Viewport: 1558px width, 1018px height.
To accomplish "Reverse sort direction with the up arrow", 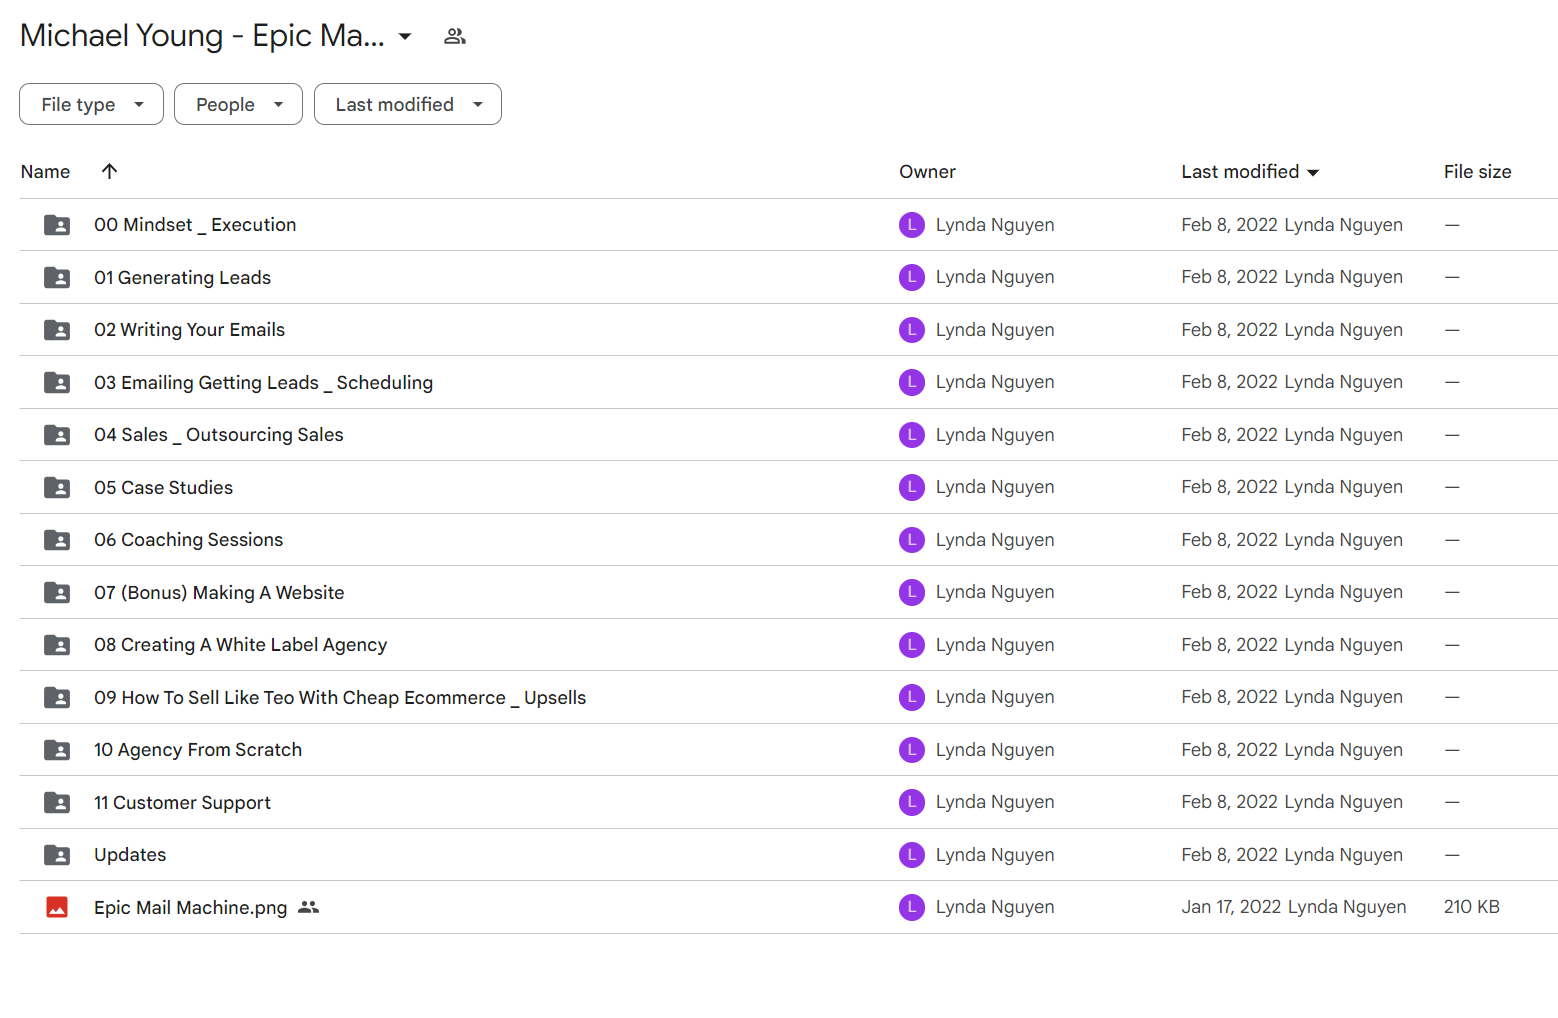I will (110, 171).
